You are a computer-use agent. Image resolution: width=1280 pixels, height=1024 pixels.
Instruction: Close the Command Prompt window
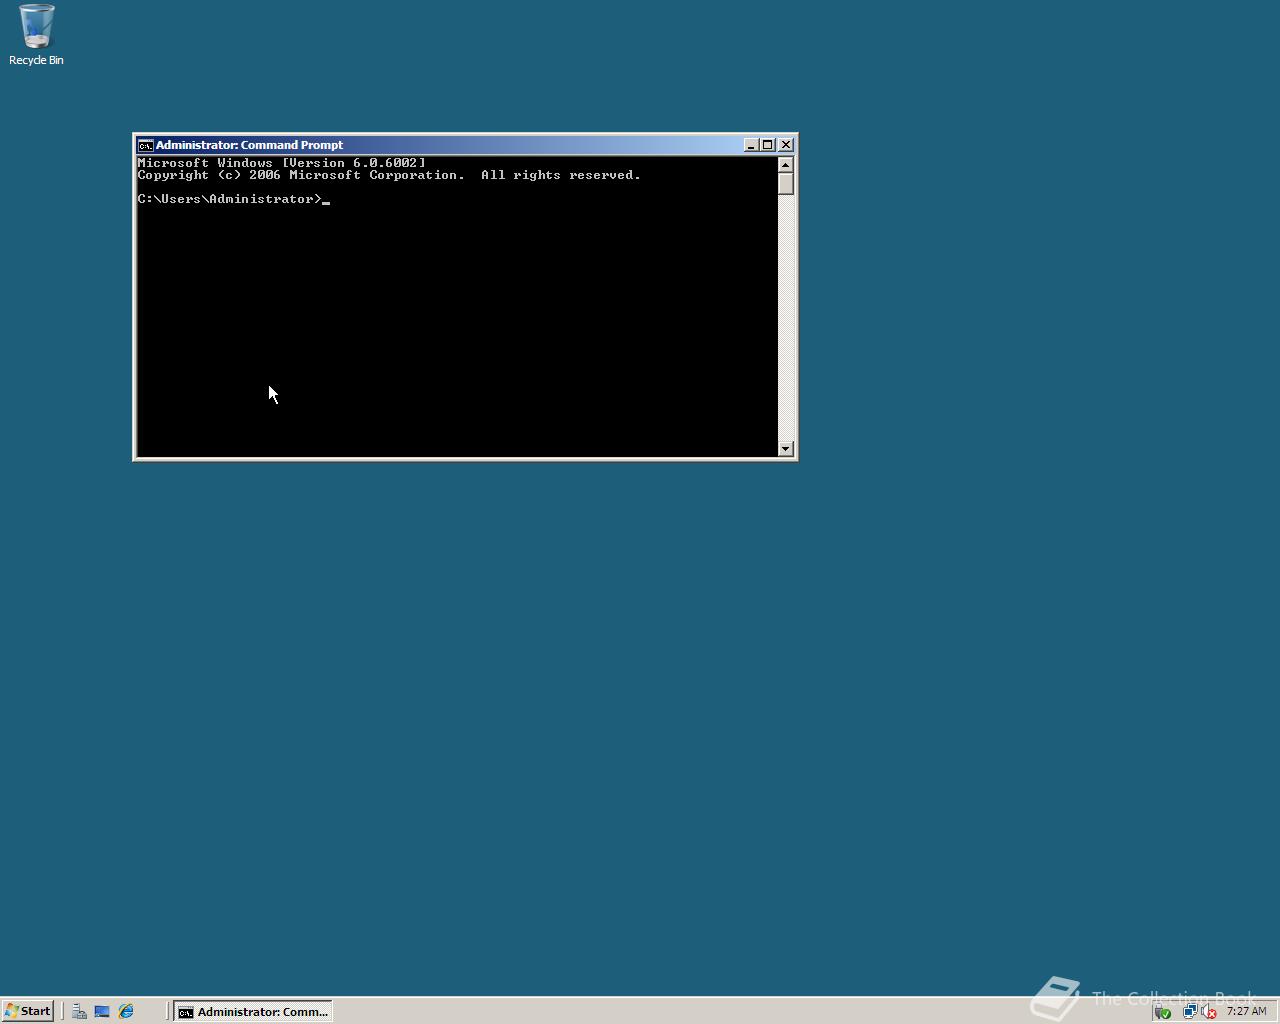[786, 145]
